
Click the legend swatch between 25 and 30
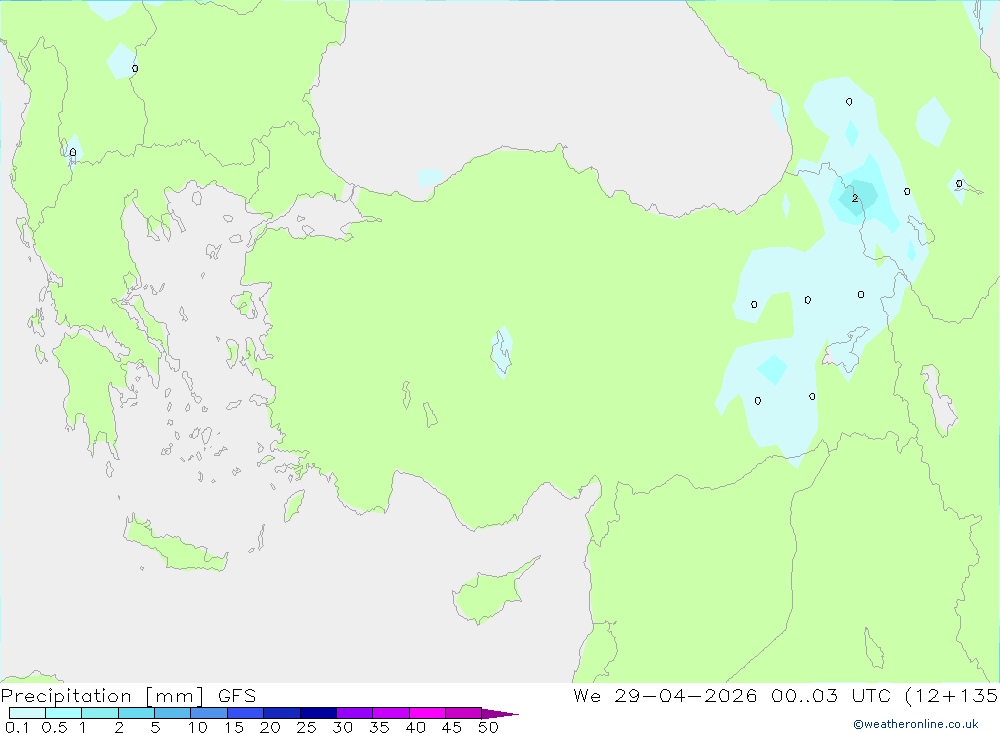(318, 713)
